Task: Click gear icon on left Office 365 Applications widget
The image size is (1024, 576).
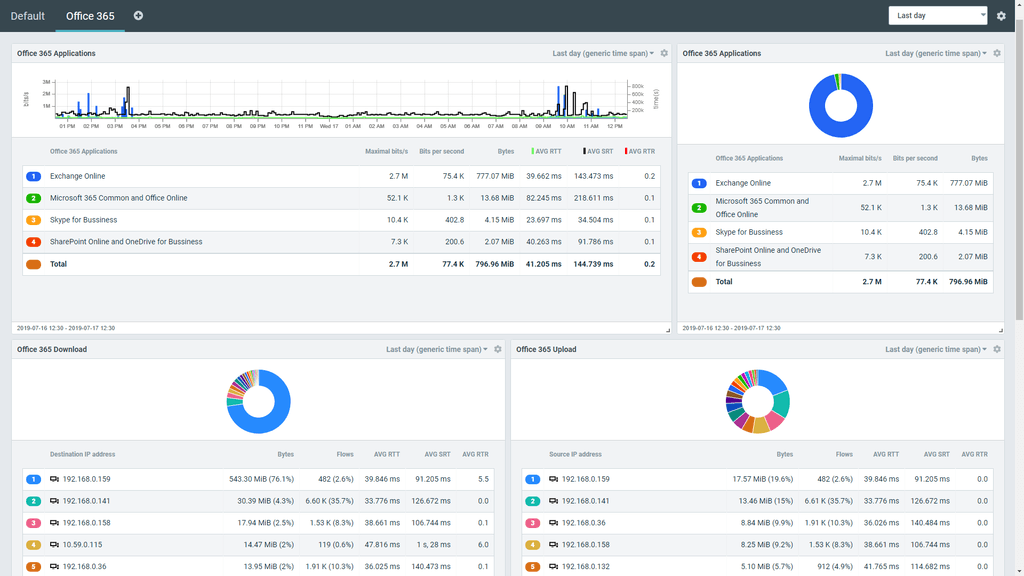Action: pos(664,54)
